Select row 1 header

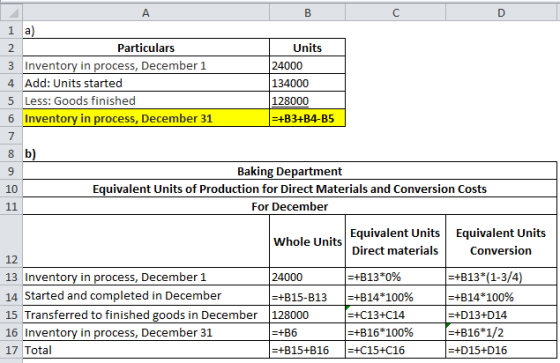[11, 30]
